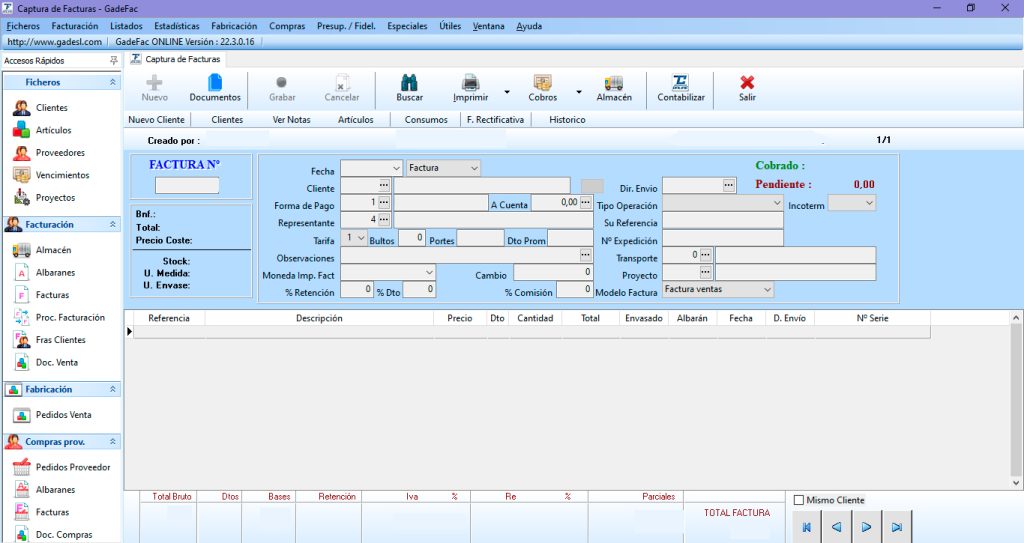Expand the Modelo Factura dropdown

point(767,290)
